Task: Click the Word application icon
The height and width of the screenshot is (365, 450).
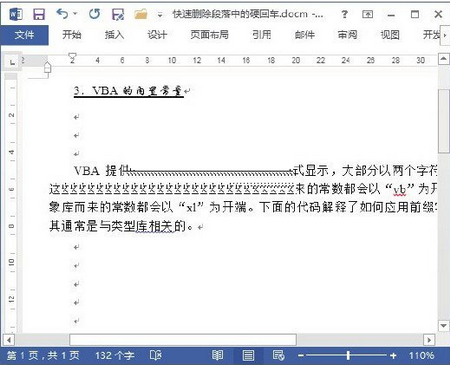Action: point(15,14)
